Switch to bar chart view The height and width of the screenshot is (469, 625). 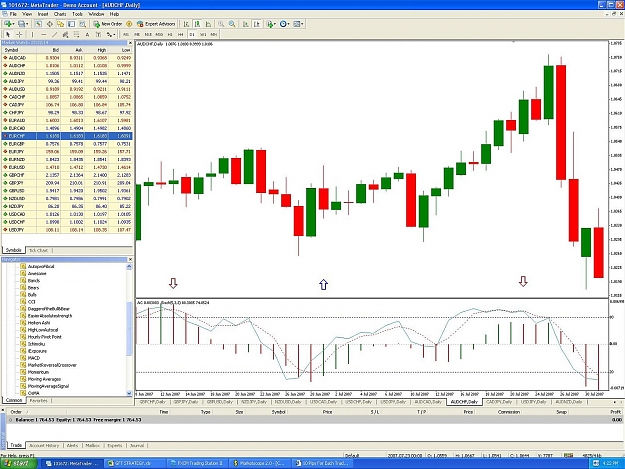(186, 24)
